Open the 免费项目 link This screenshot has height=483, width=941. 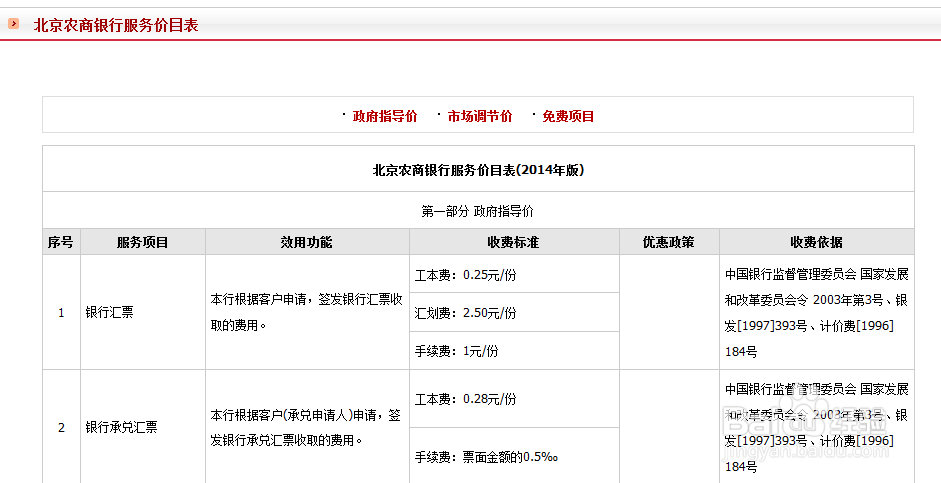(568, 116)
